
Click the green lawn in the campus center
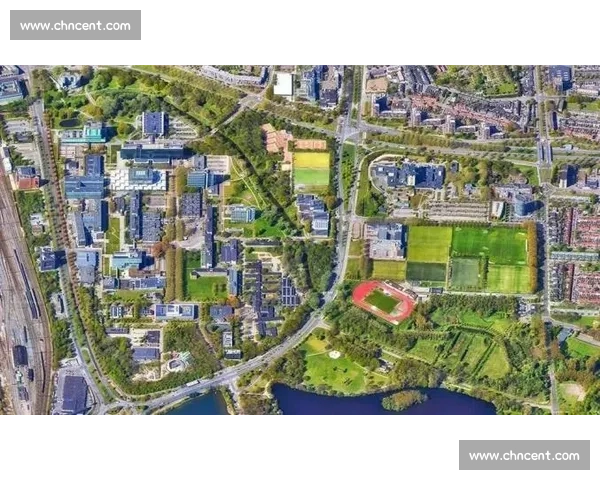206,287
